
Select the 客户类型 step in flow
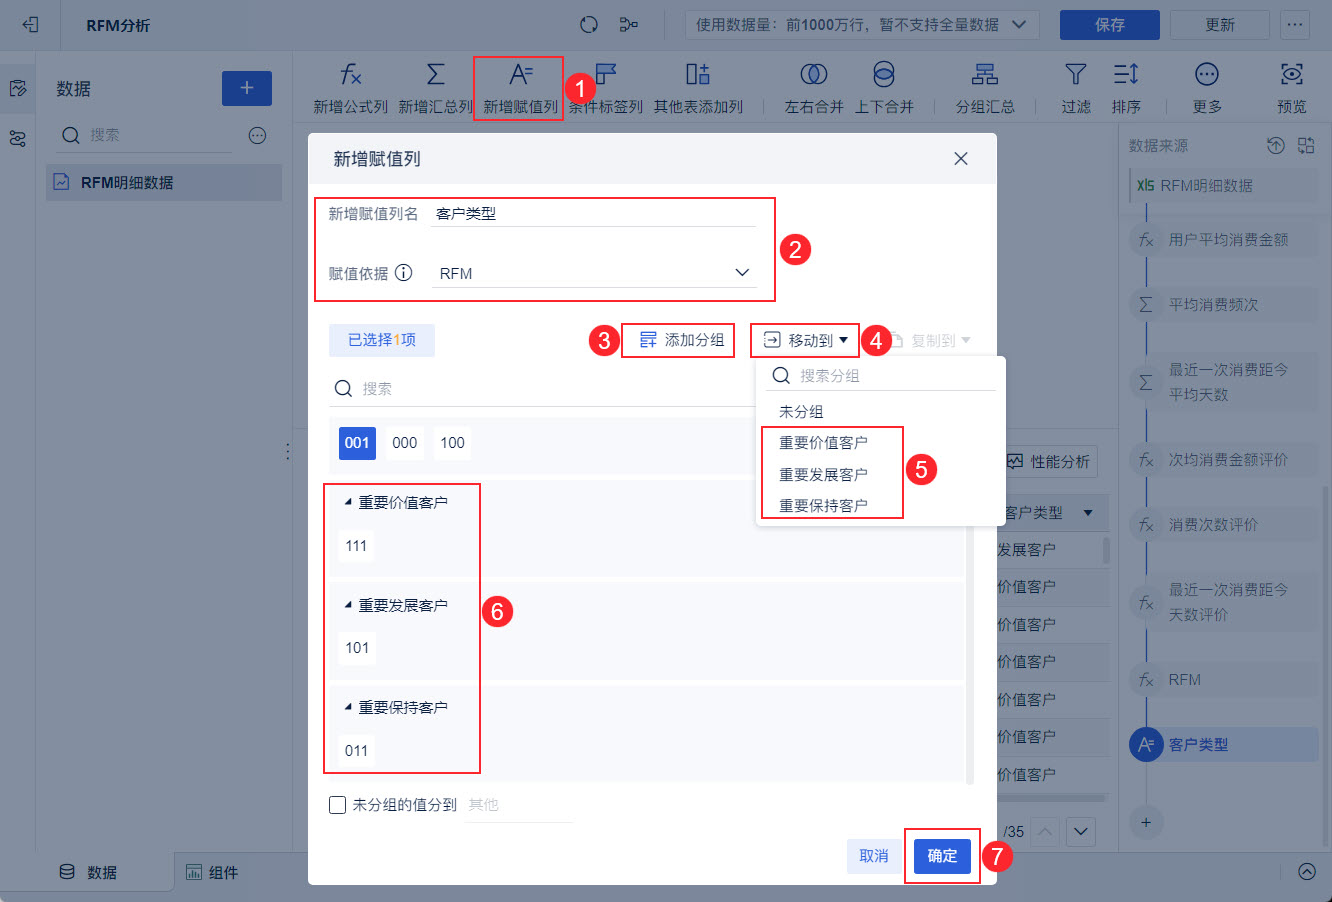1225,745
